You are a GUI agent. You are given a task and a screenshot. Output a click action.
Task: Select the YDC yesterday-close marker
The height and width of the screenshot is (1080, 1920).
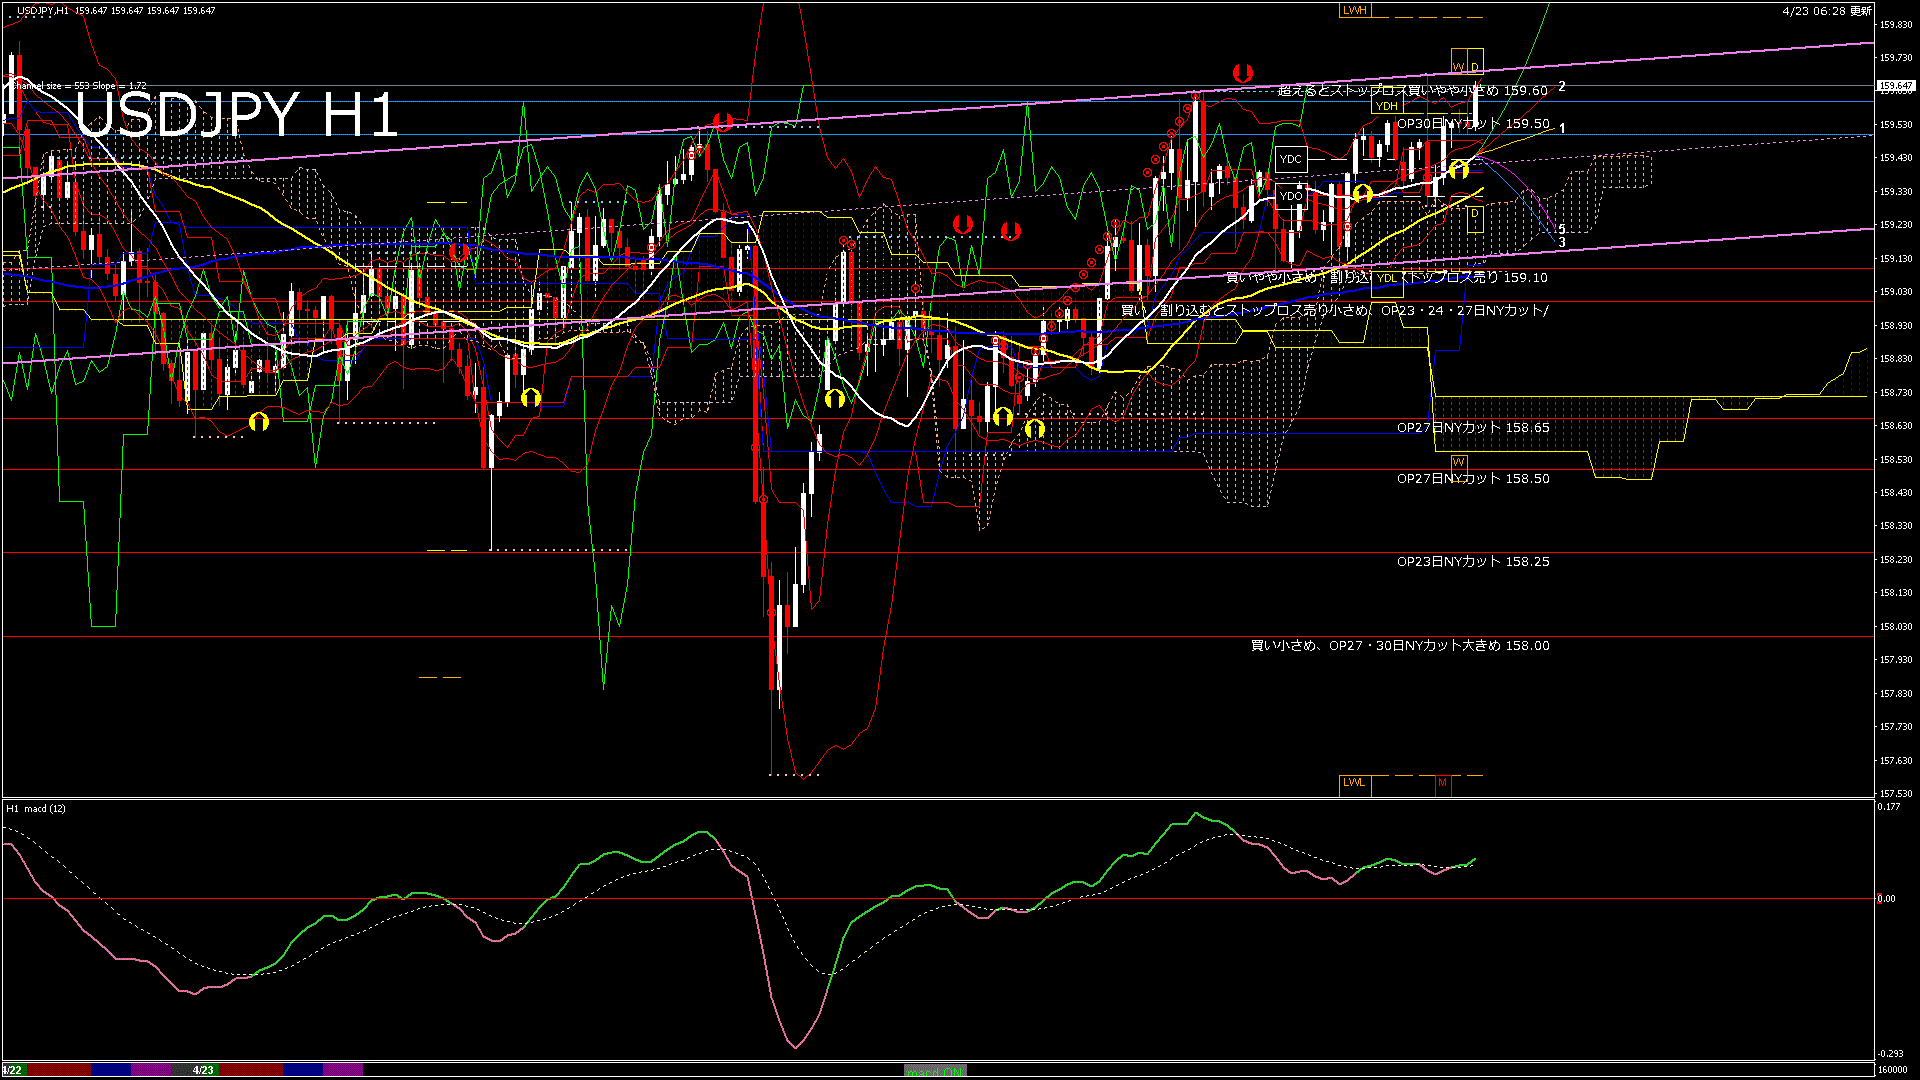(x=1291, y=159)
